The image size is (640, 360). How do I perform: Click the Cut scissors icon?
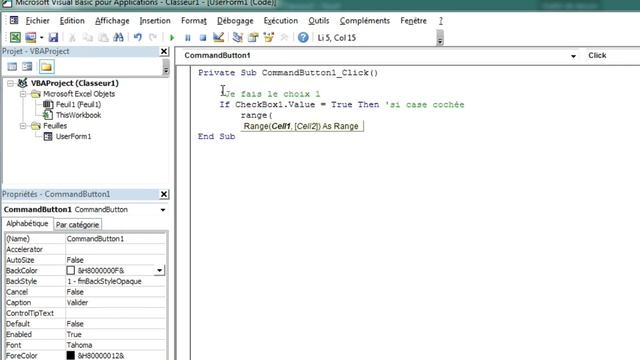(x=72, y=38)
